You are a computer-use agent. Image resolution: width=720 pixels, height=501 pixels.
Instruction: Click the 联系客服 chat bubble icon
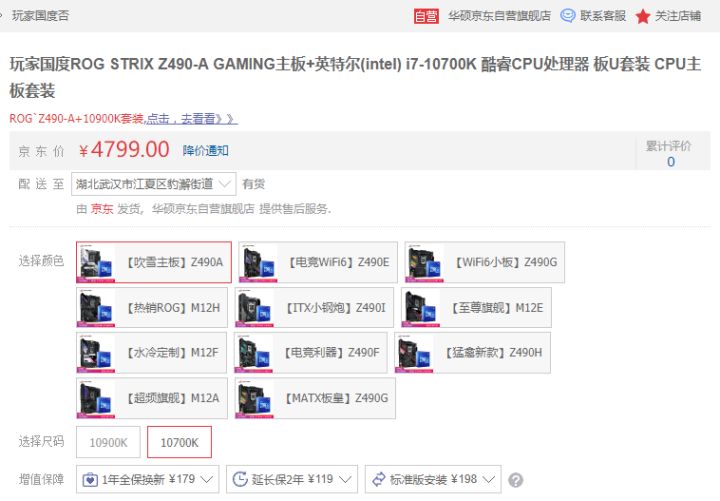click(568, 16)
